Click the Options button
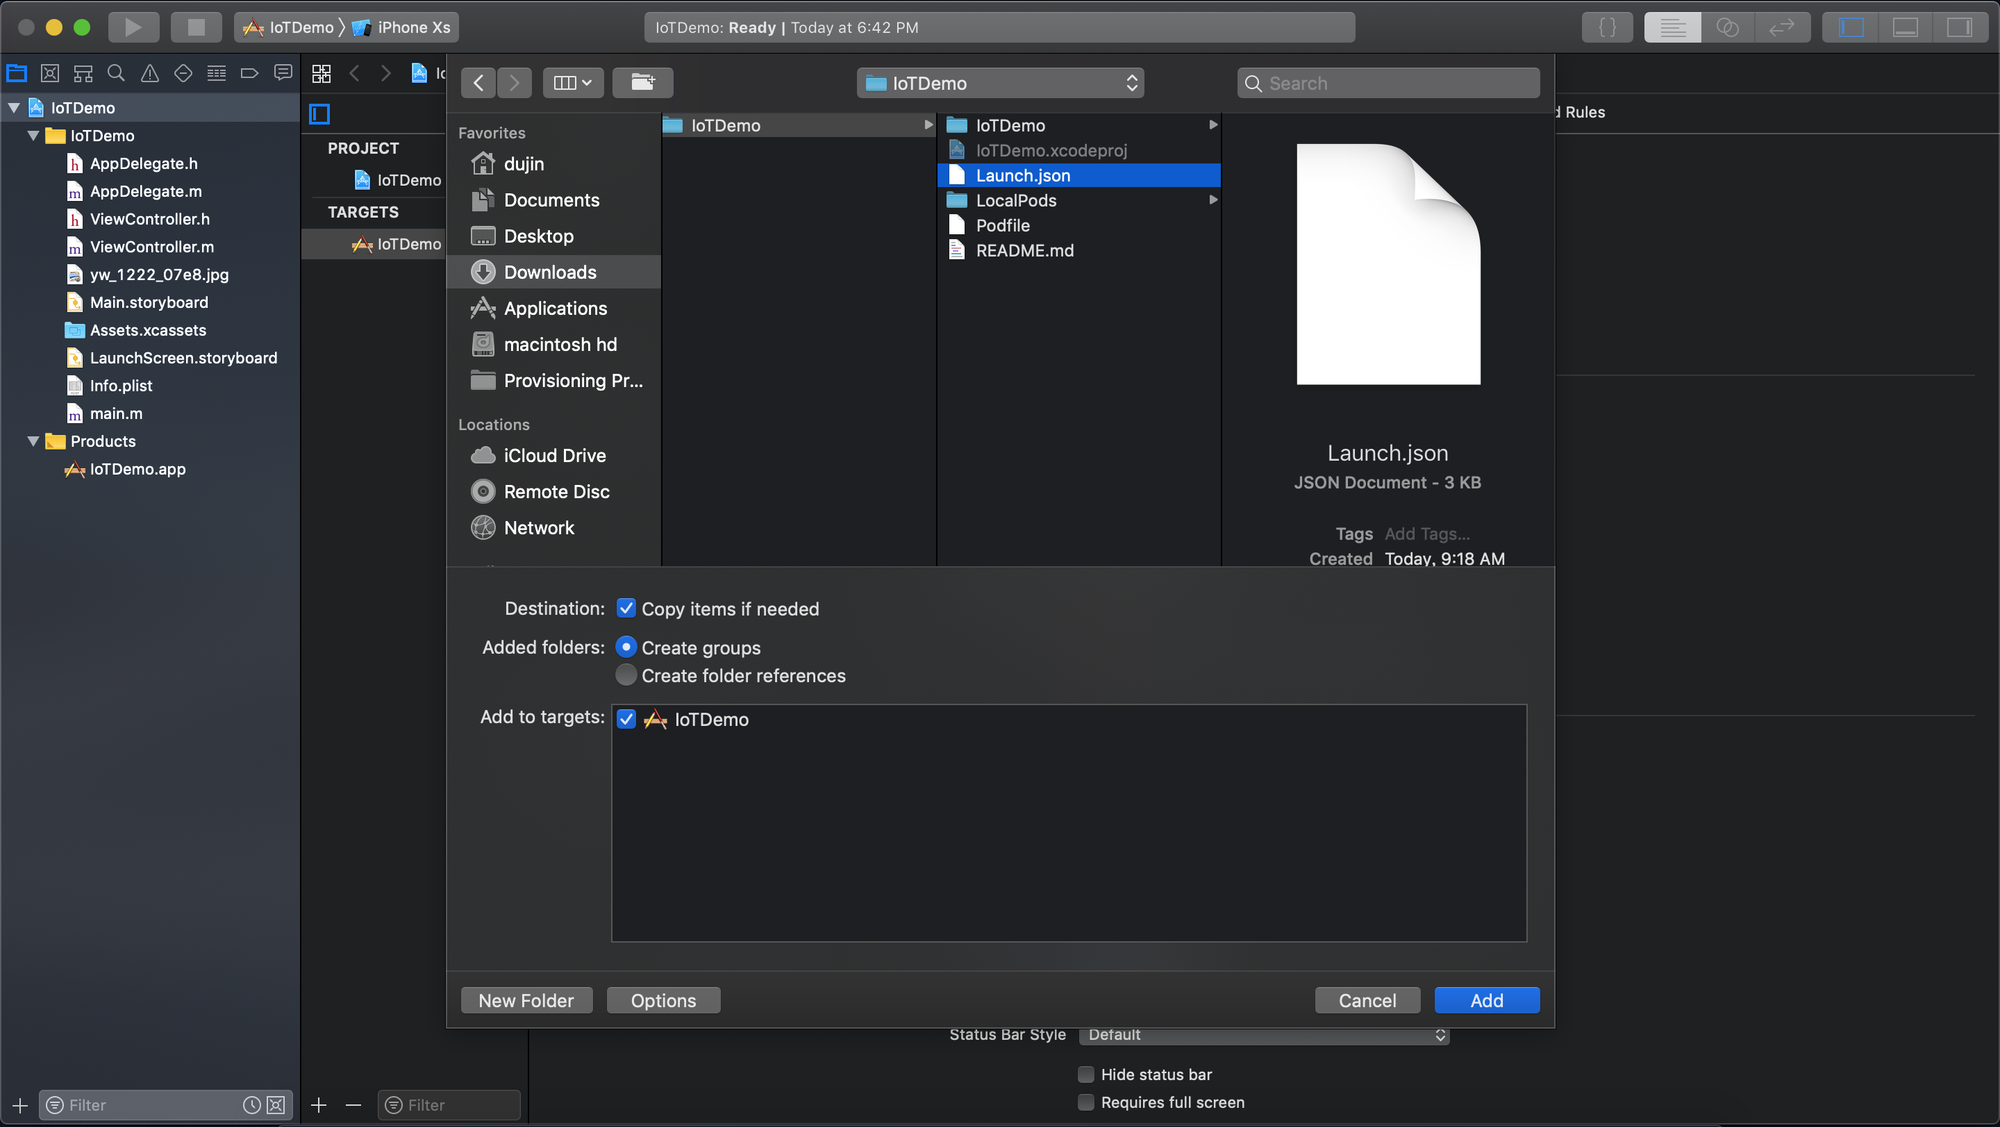The width and height of the screenshot is (2000, 1127). click(663, 1000)
